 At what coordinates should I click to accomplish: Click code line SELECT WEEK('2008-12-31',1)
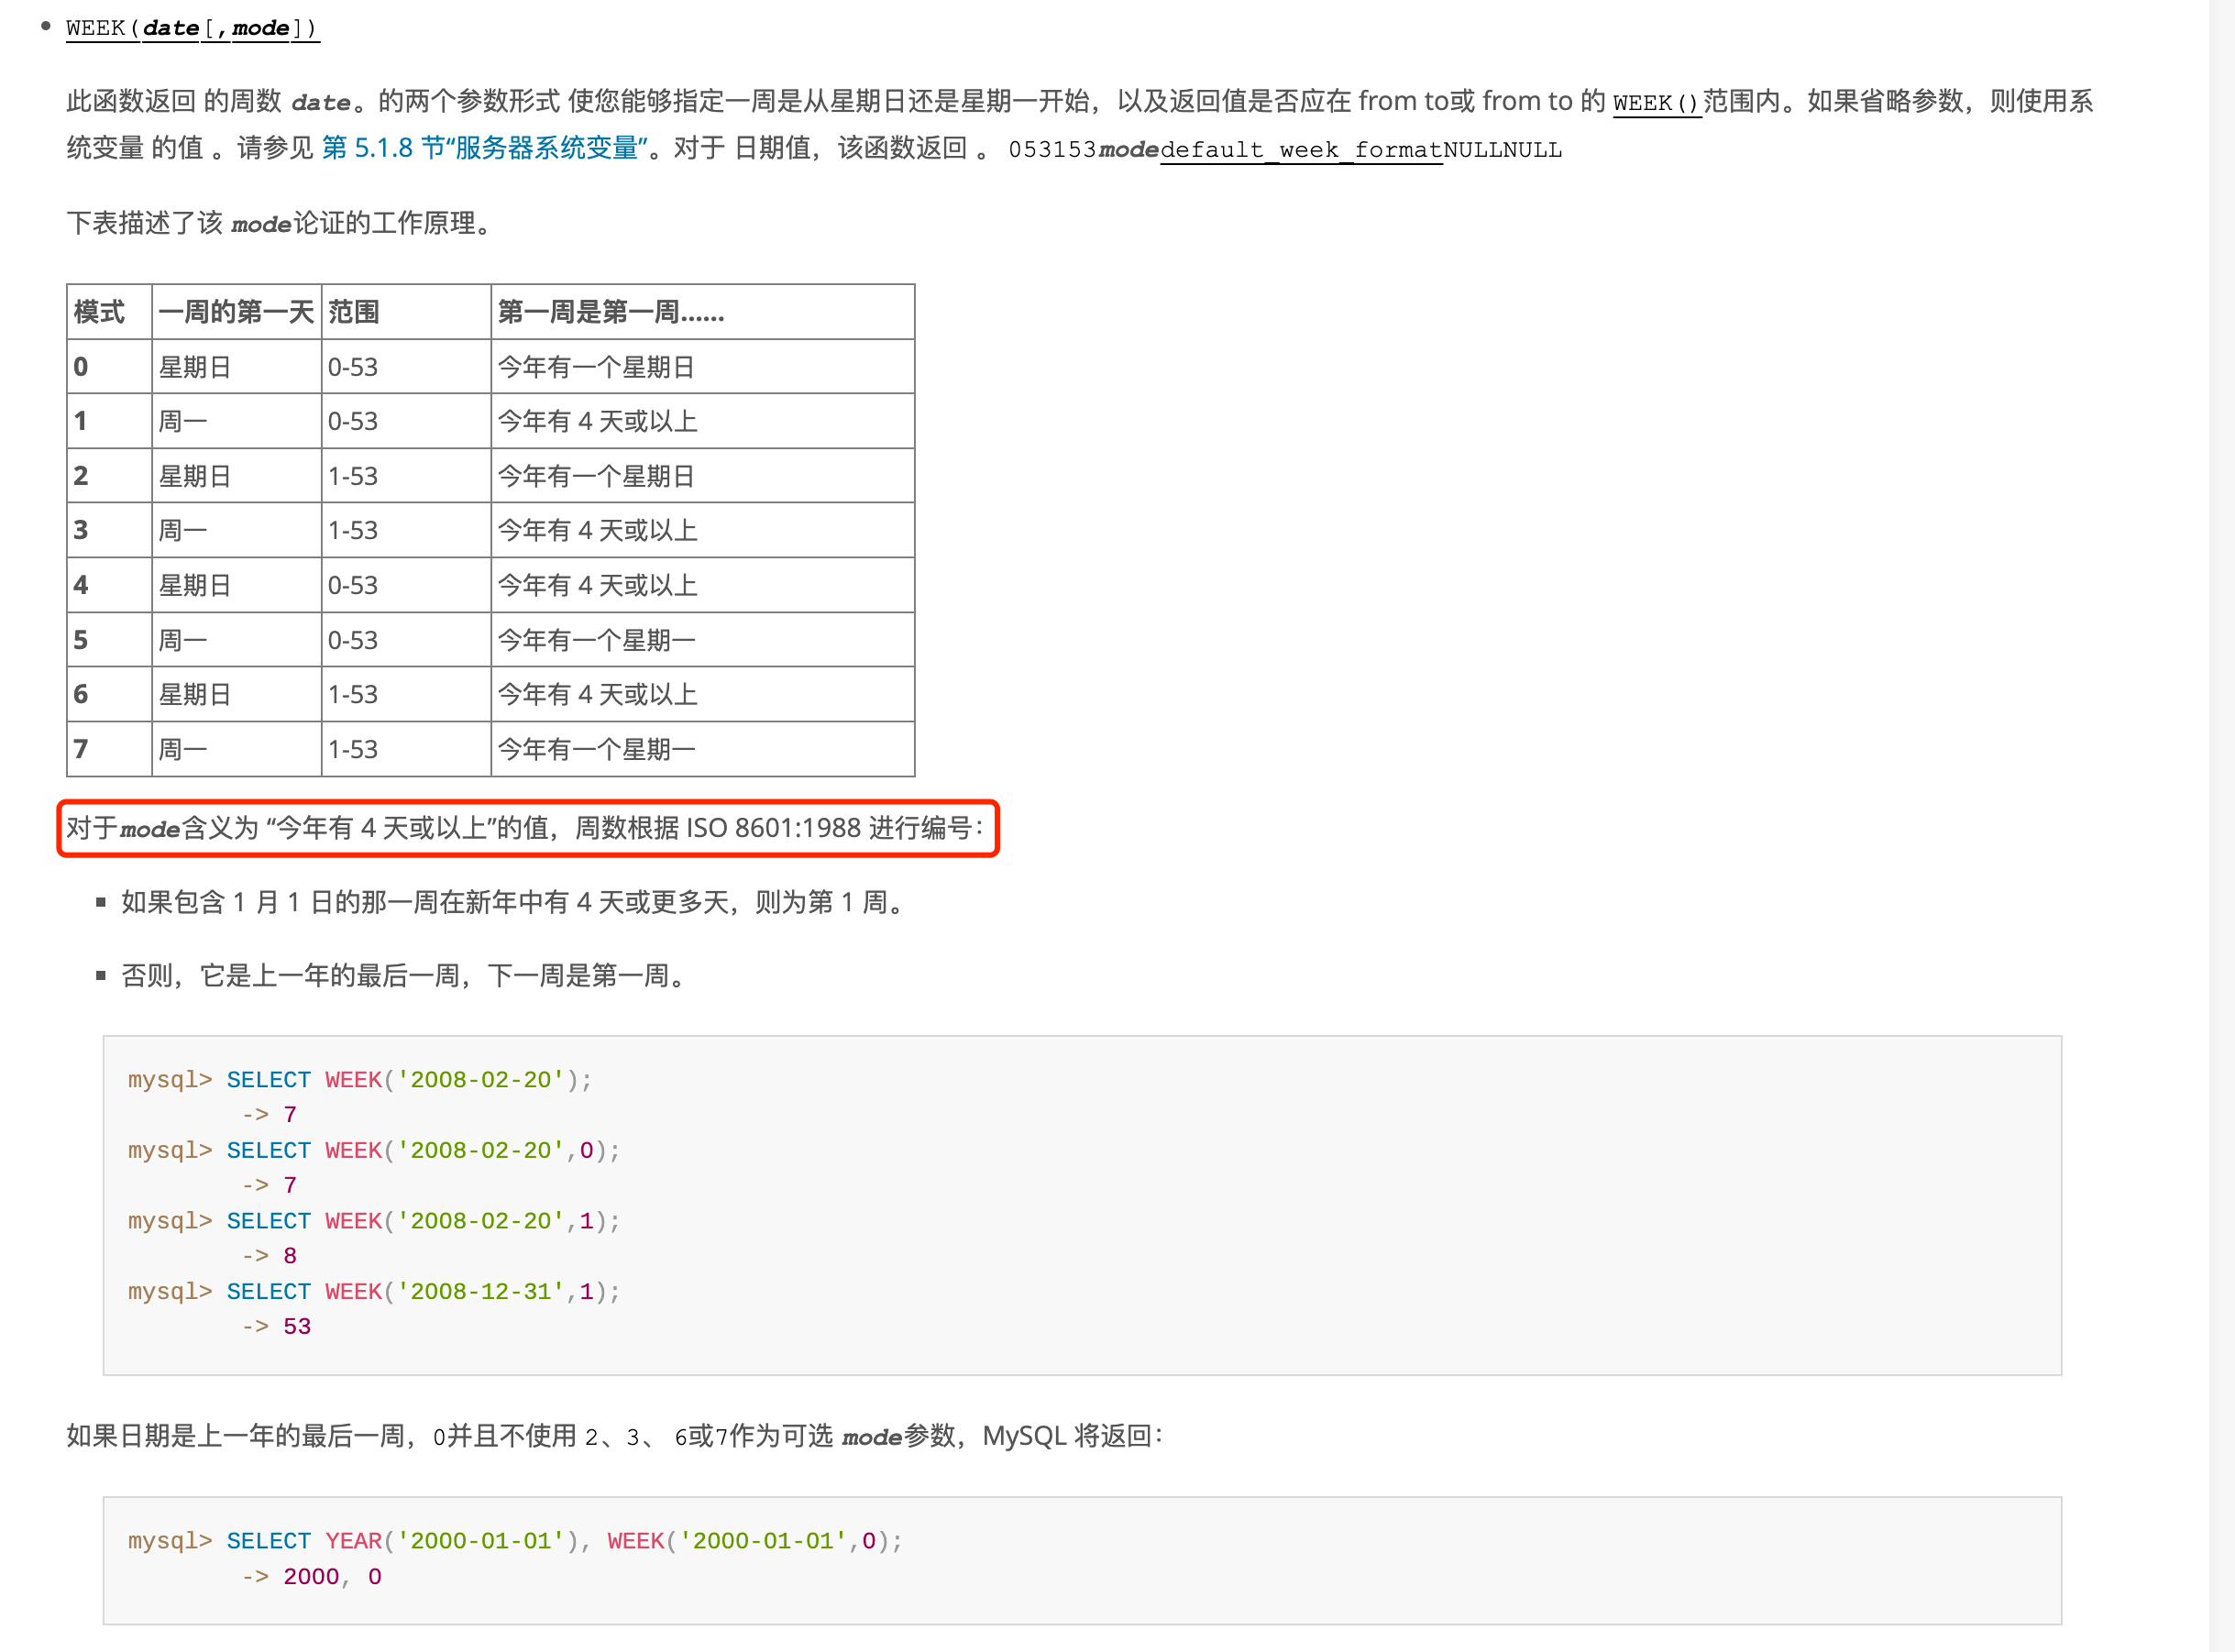(422, 1291)
